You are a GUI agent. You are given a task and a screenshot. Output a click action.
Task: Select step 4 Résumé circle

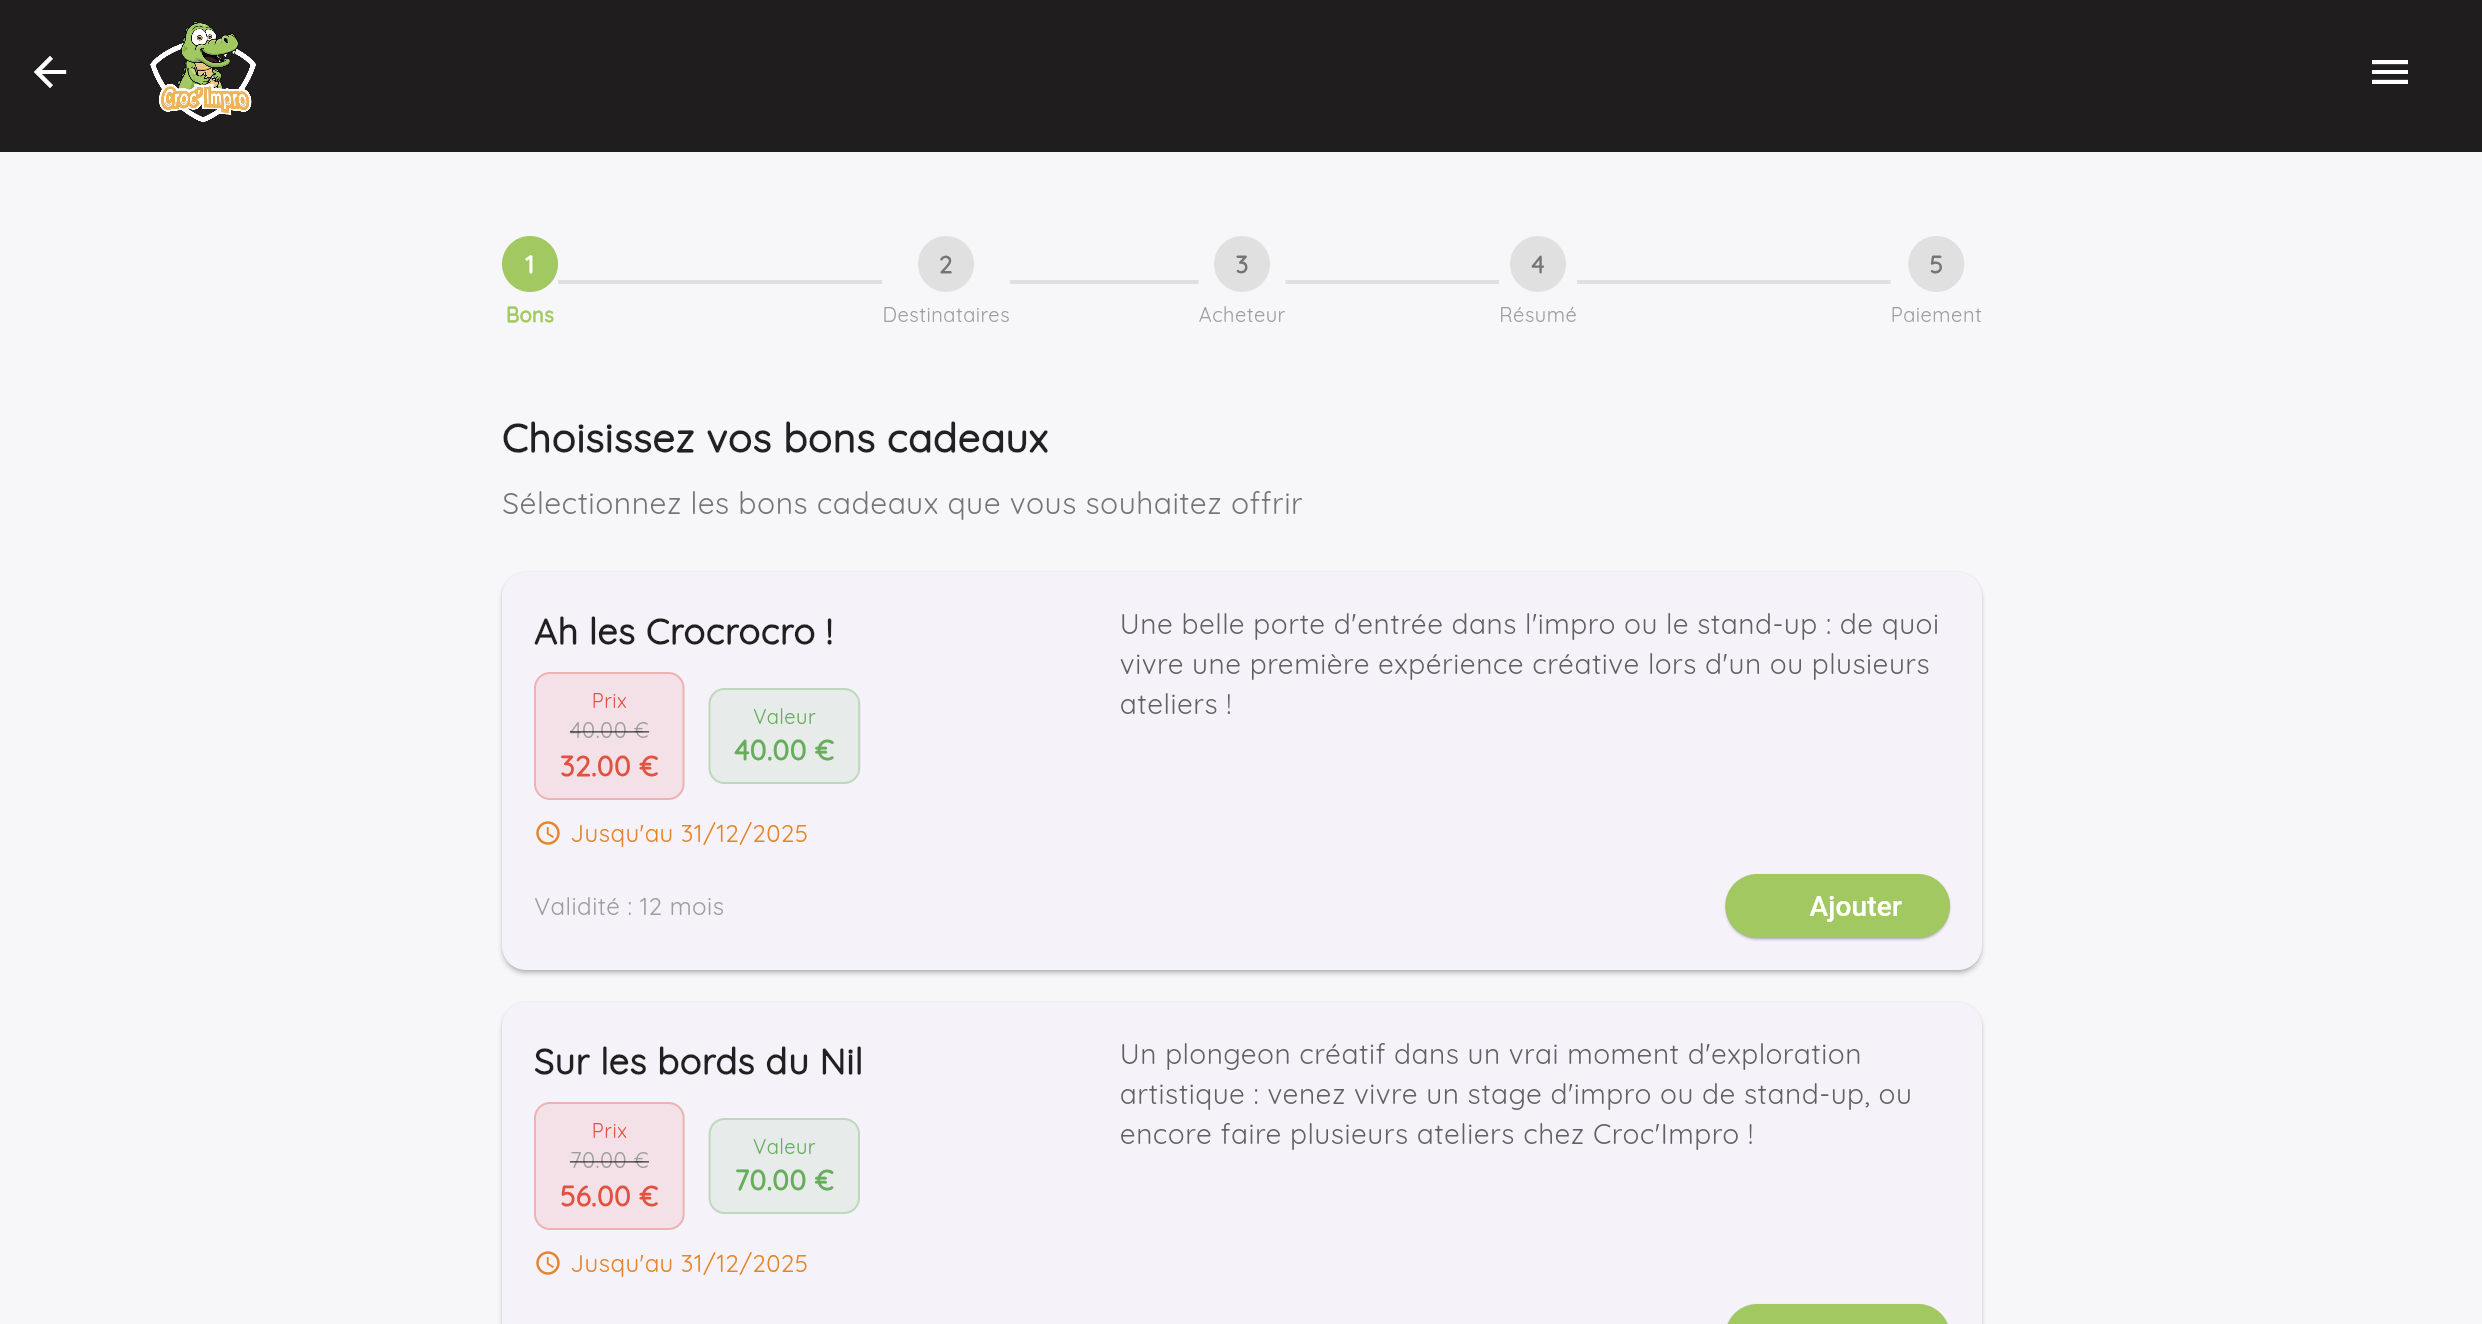[1538, 264]
